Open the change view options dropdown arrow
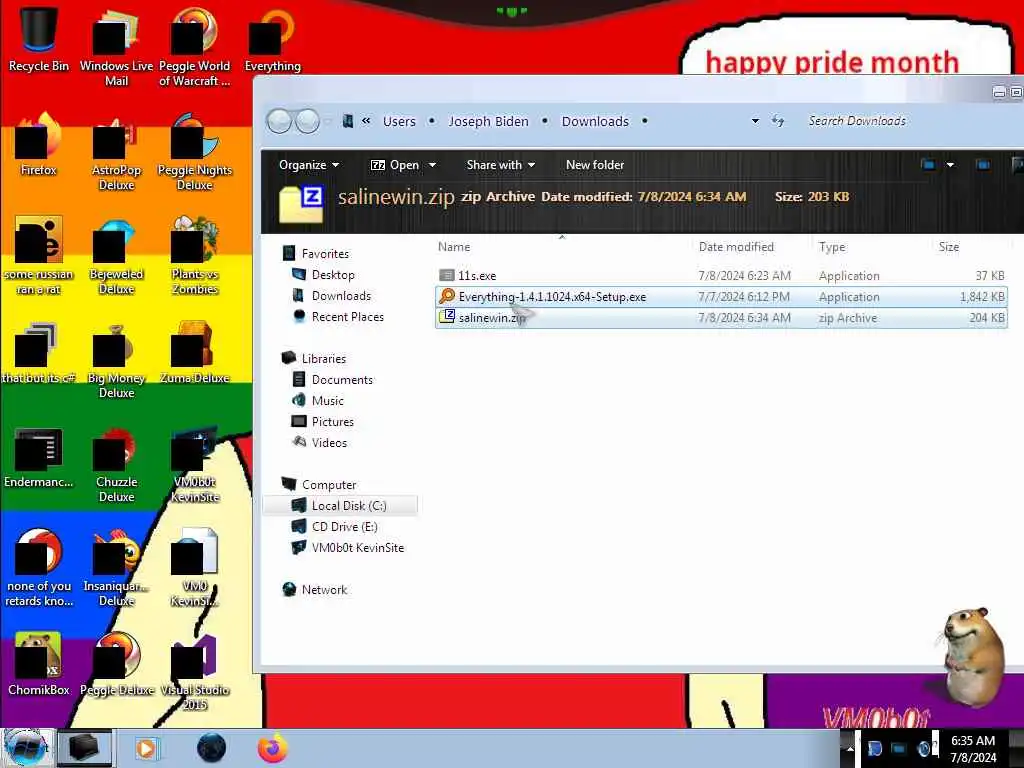1024x768 pixels. click(950, 165)
